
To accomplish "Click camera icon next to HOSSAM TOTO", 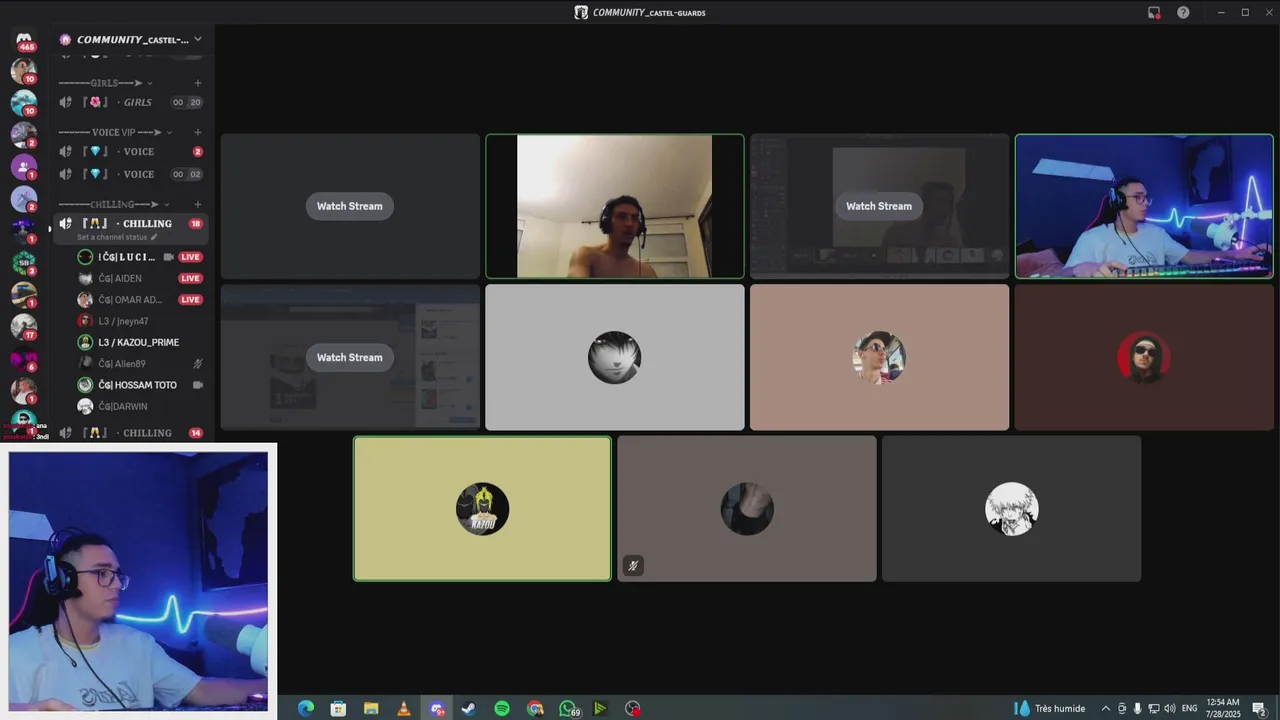I will click(198, 385).
